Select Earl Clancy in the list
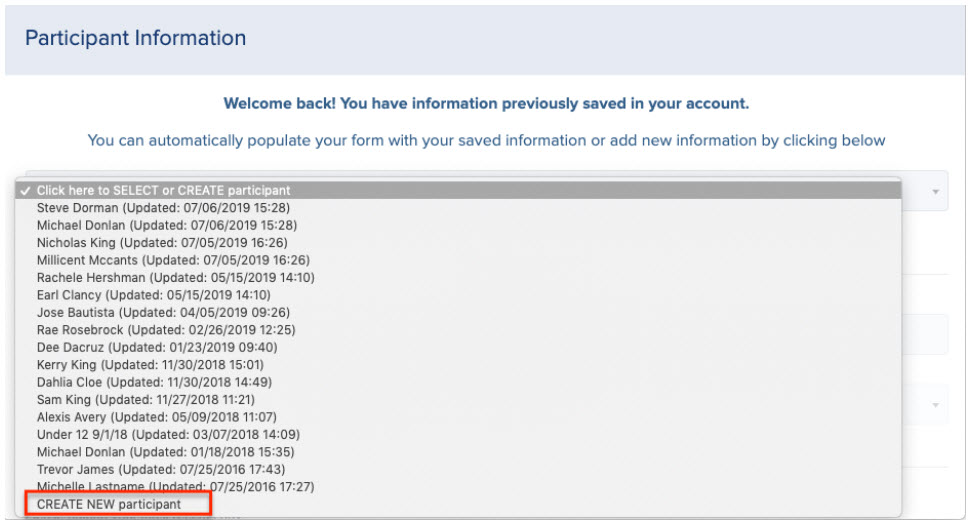This screenshot has height=528, width=971. (458, 295)
